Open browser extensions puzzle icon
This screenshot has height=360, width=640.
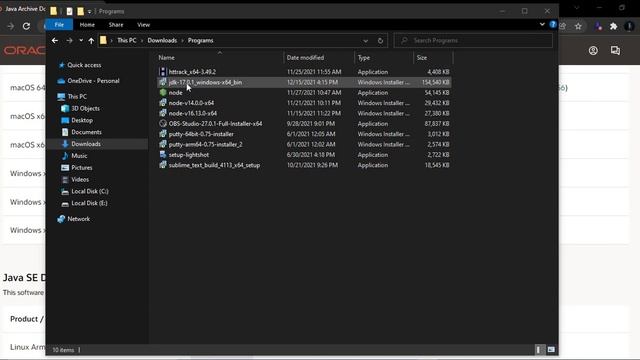[613, 26]
